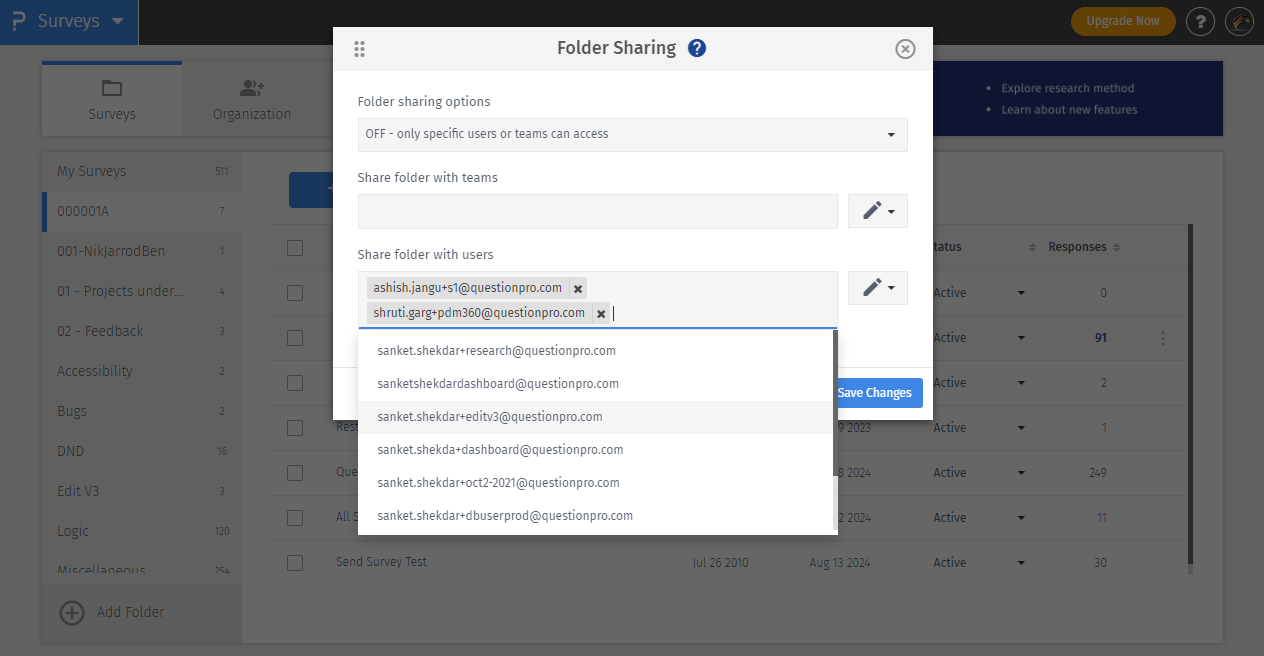This screenshot has height=656, width=1264.
Task: Select the Surveys tab
Action: pos(111,98)
